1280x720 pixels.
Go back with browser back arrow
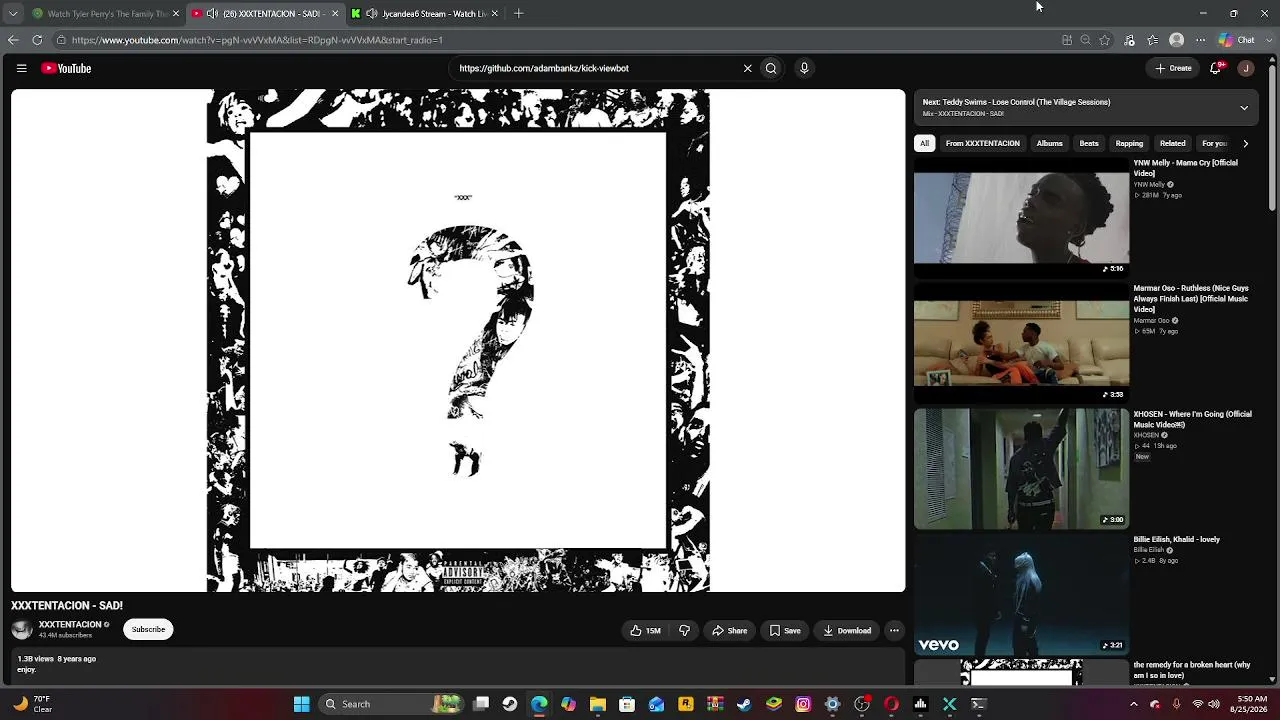click(13, 40)
